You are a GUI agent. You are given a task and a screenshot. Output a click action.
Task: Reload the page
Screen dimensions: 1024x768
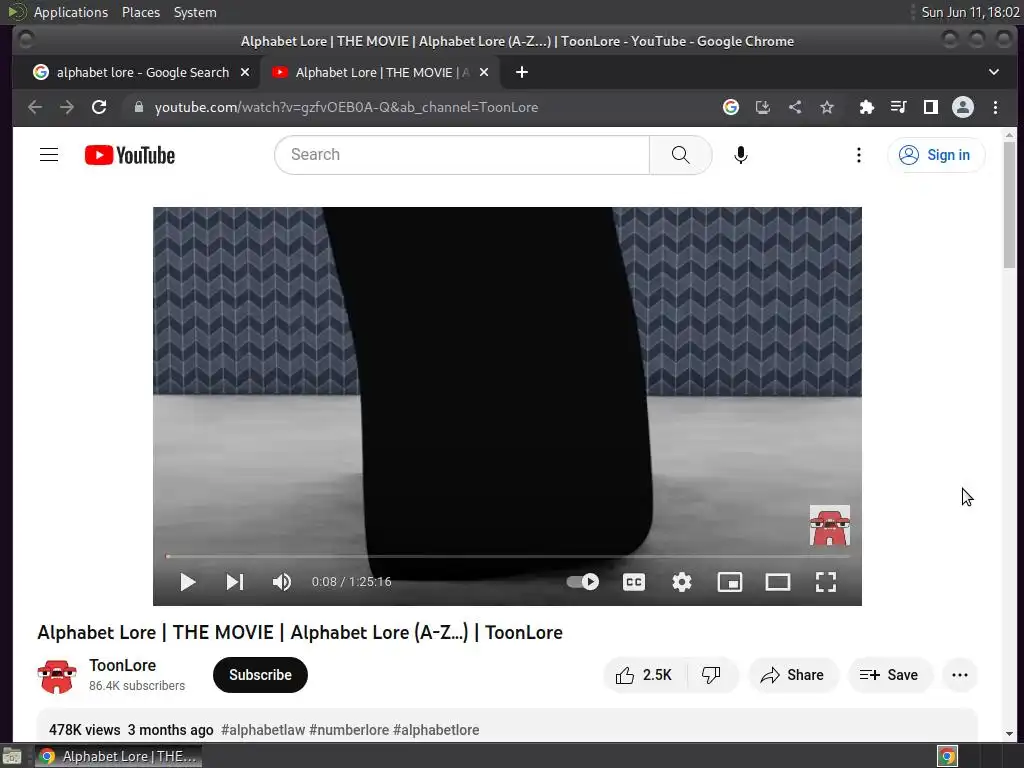pyautogui.click(x=99, y=107)
